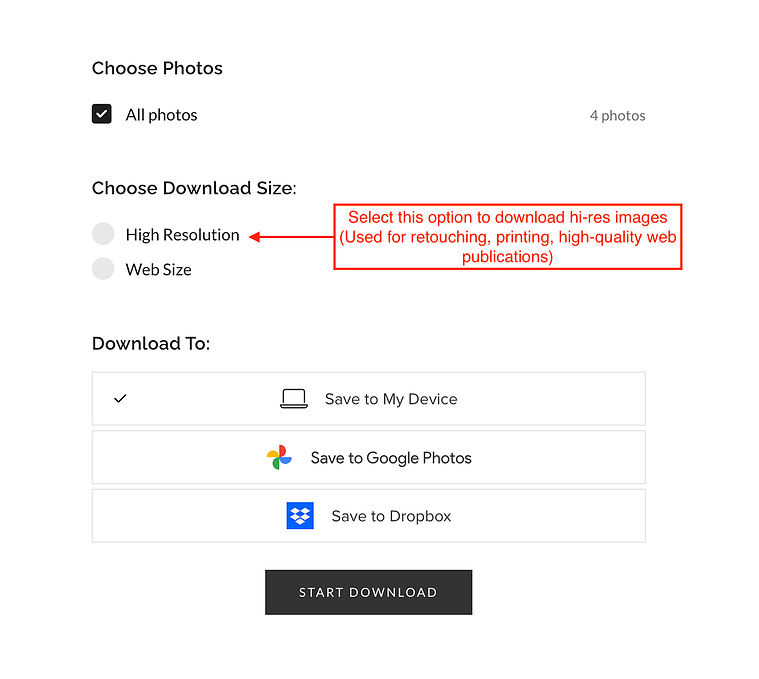This screenshot has height=679, width=759.
Task: Click the Google Photos pinwheel icon
Action: [279, 457]
